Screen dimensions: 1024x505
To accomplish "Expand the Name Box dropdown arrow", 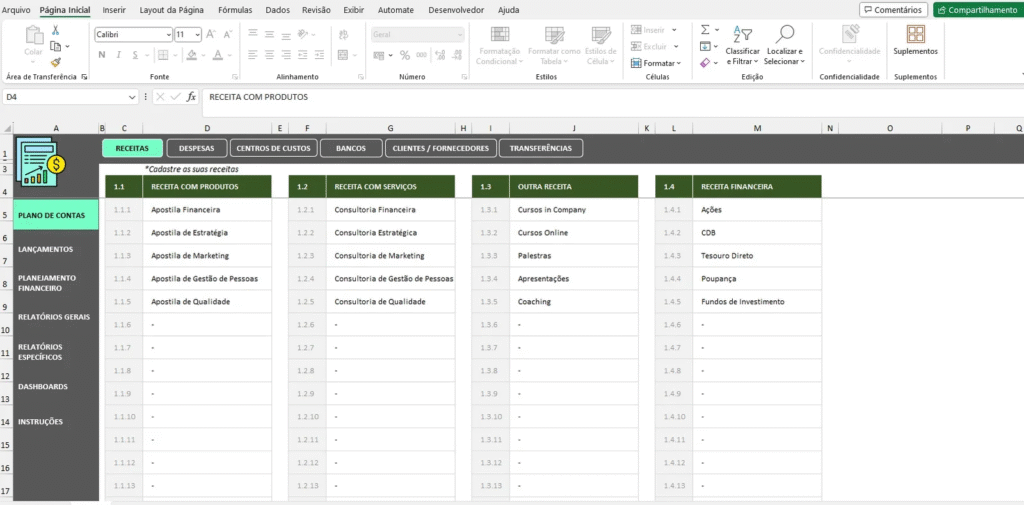I will pyautogui.click(x=132, y=97).
